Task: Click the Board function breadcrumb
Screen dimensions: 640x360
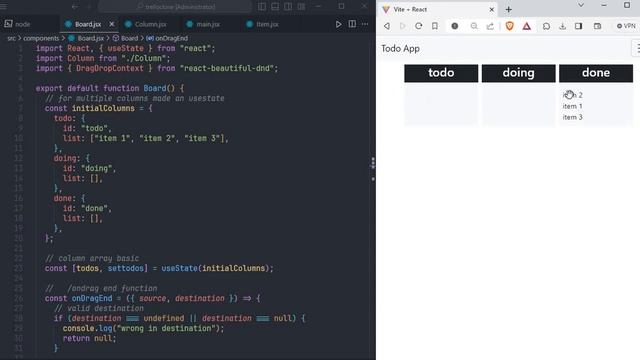Action: (126, 38)
